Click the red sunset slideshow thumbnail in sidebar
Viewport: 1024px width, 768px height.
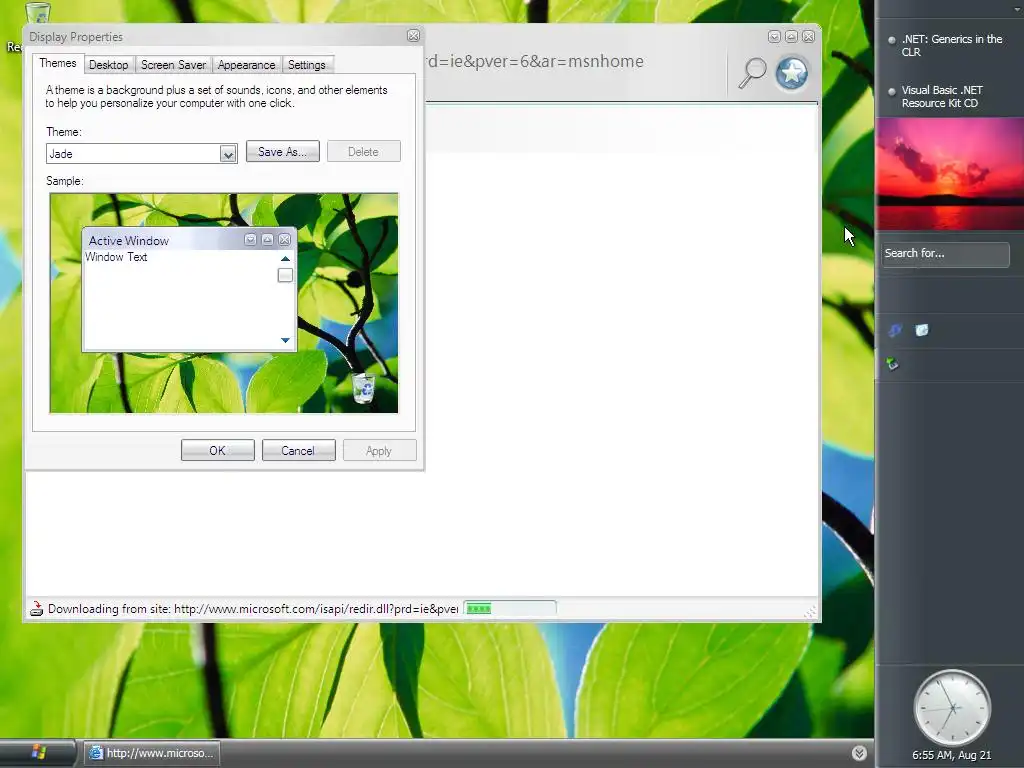[x=950, y=173]
